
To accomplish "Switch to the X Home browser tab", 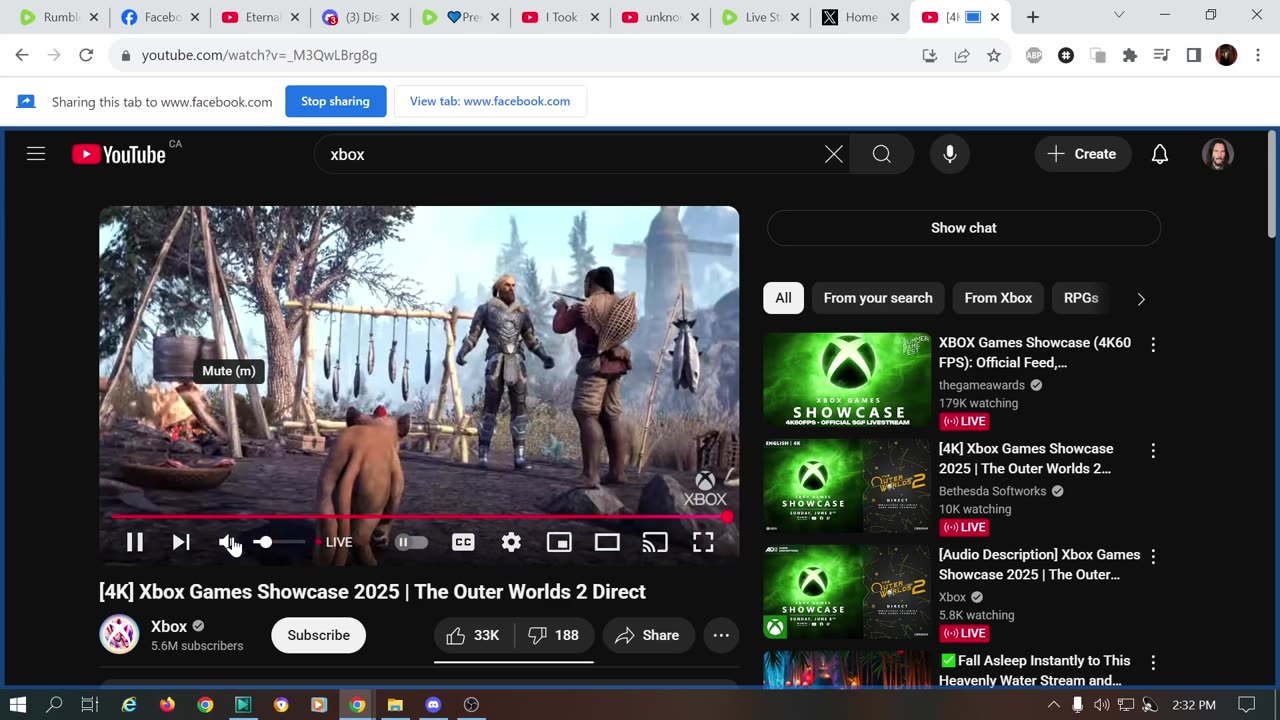I will coord(860,17).
